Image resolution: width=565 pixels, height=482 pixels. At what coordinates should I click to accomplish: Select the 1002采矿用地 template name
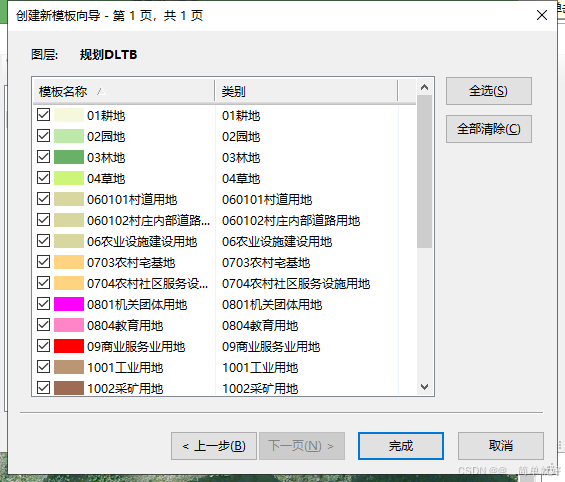(x=125, y=389)
